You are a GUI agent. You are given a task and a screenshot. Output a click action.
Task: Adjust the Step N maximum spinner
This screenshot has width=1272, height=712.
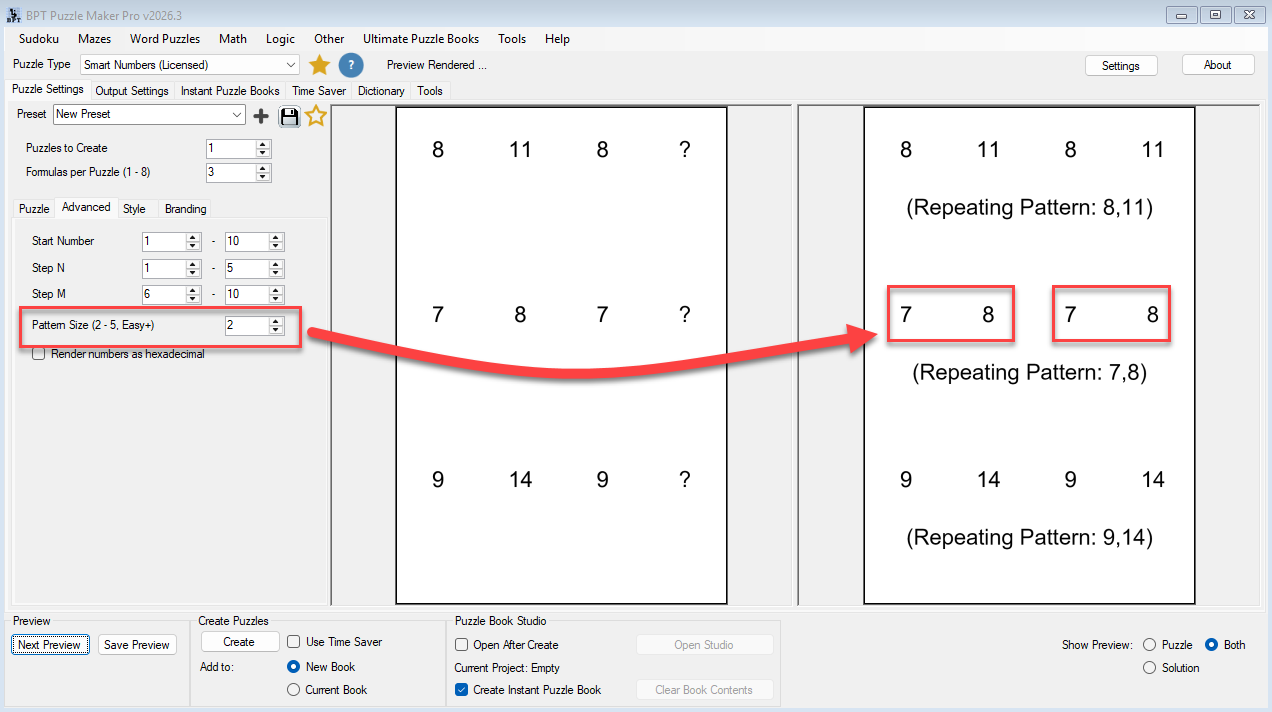[x=276, y=269]
